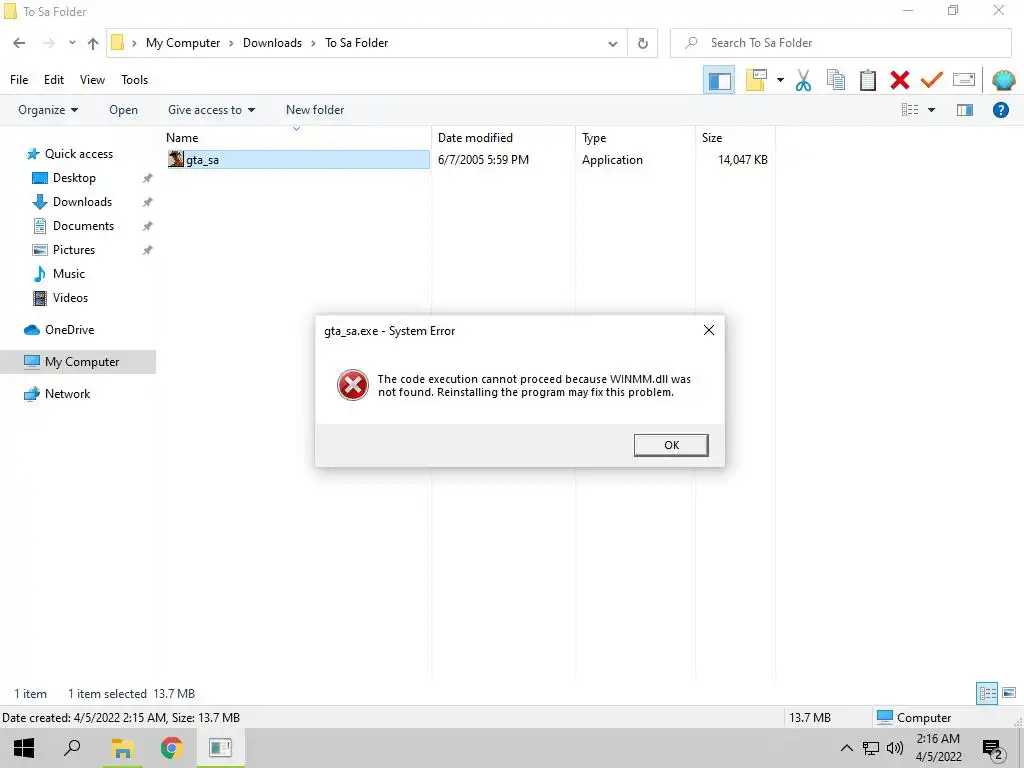Image resolution: width=1024 pixels, height=768 pixels.
Task: Cut the selected file with scissors icon
Action: point(803,80)
